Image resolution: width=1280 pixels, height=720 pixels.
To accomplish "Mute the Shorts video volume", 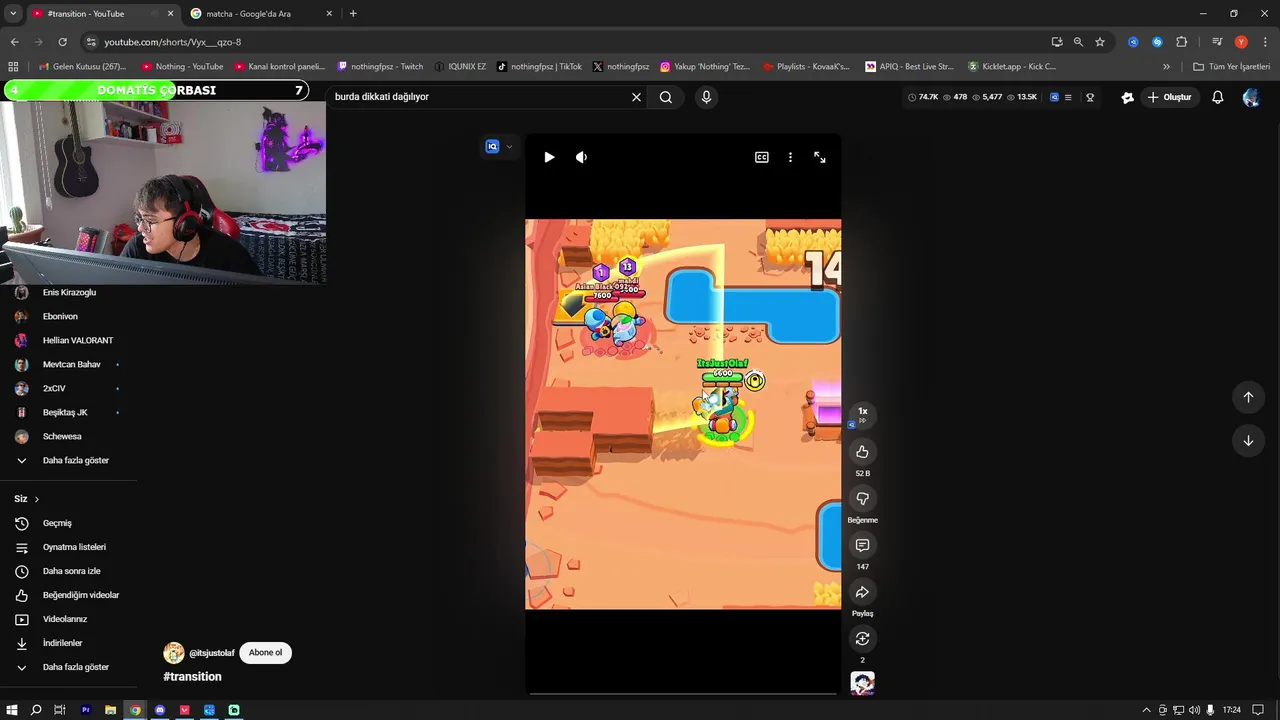I will point(581,157).
